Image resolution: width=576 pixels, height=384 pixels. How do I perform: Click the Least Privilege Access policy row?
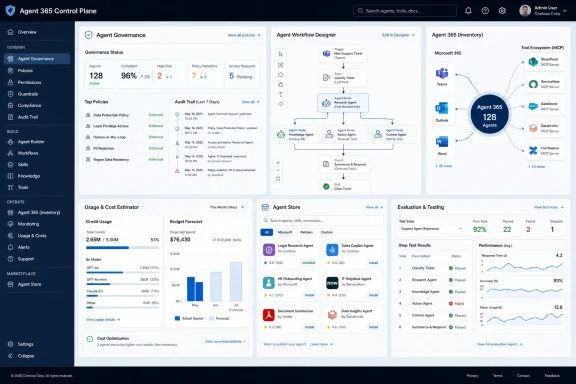(x=124, y=126)
